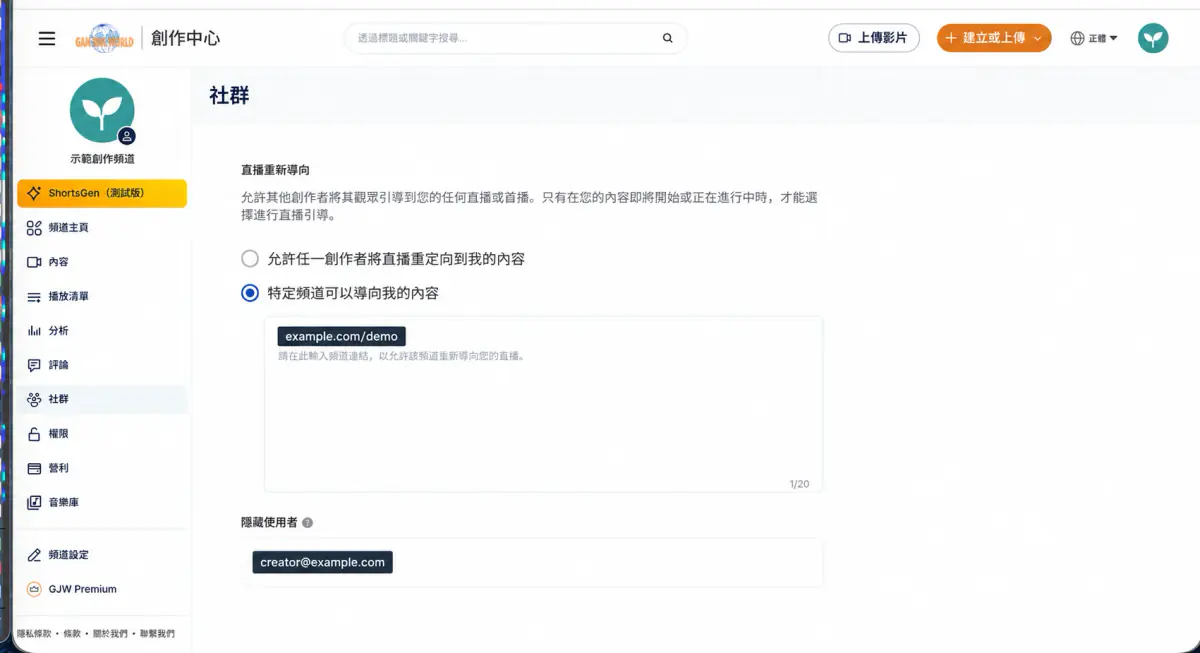The width and height of the screenshot is (1200, 653).
Task: Click the example.com/demo channel chip
Action: point(341,336)
